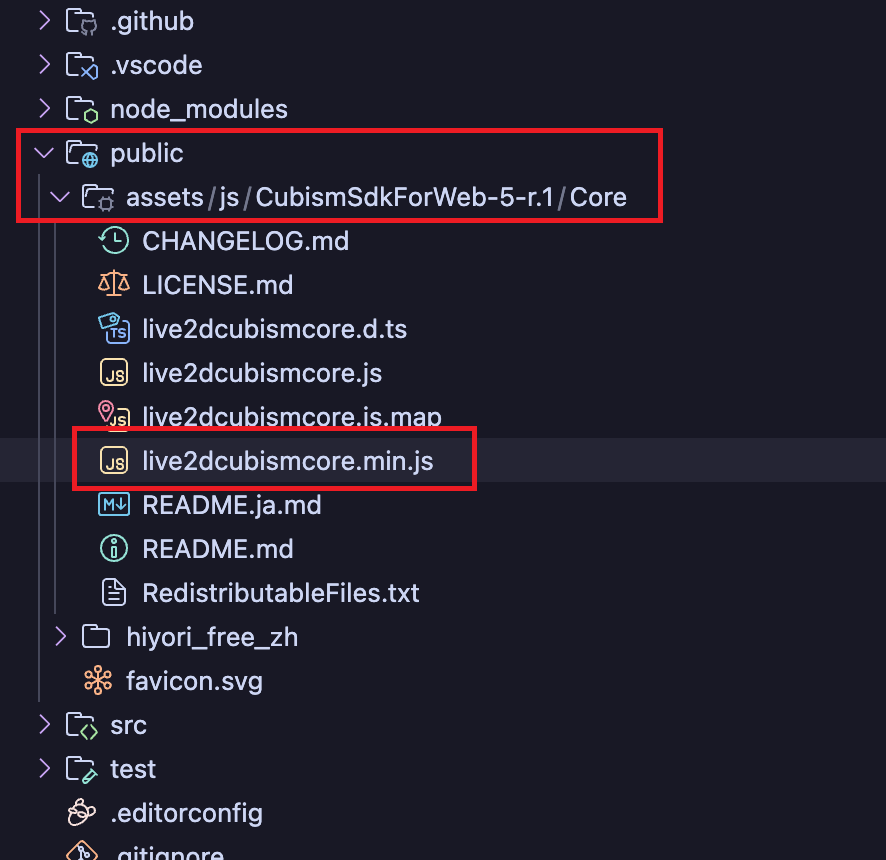Open live2dcubismcore.min.js file

pos(288,461)
